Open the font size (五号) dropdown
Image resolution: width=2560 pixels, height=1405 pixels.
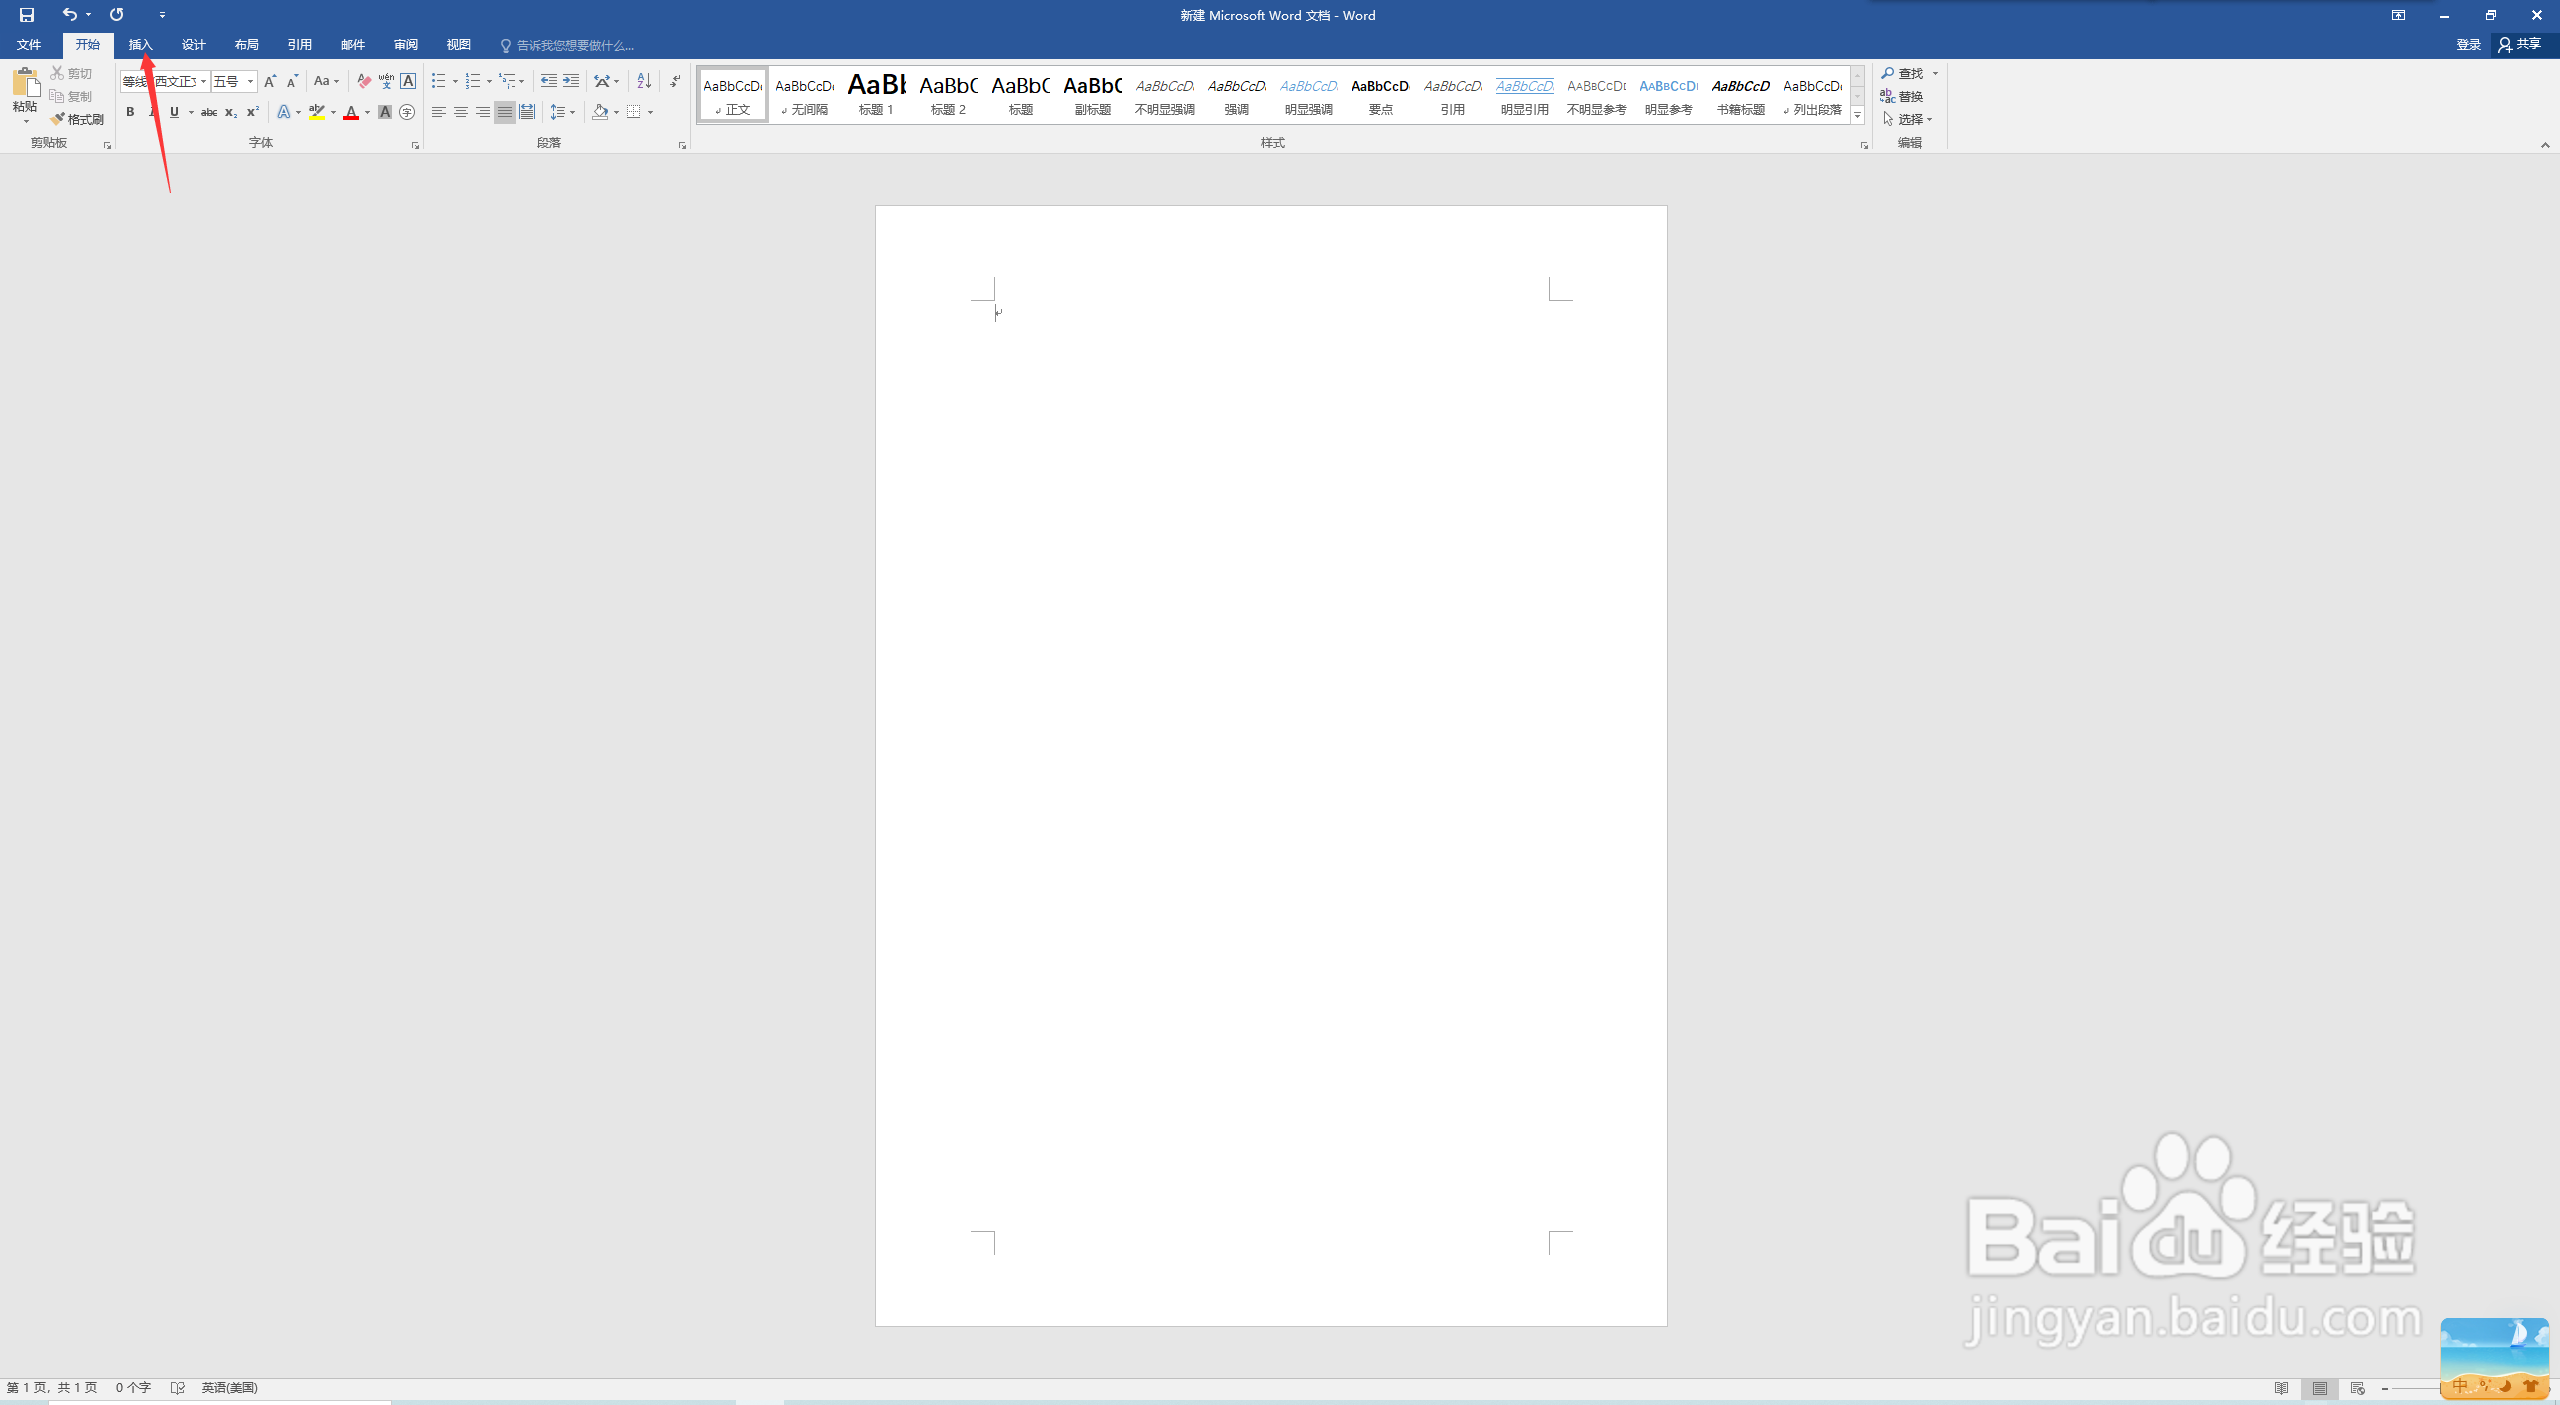click(250, 81)
